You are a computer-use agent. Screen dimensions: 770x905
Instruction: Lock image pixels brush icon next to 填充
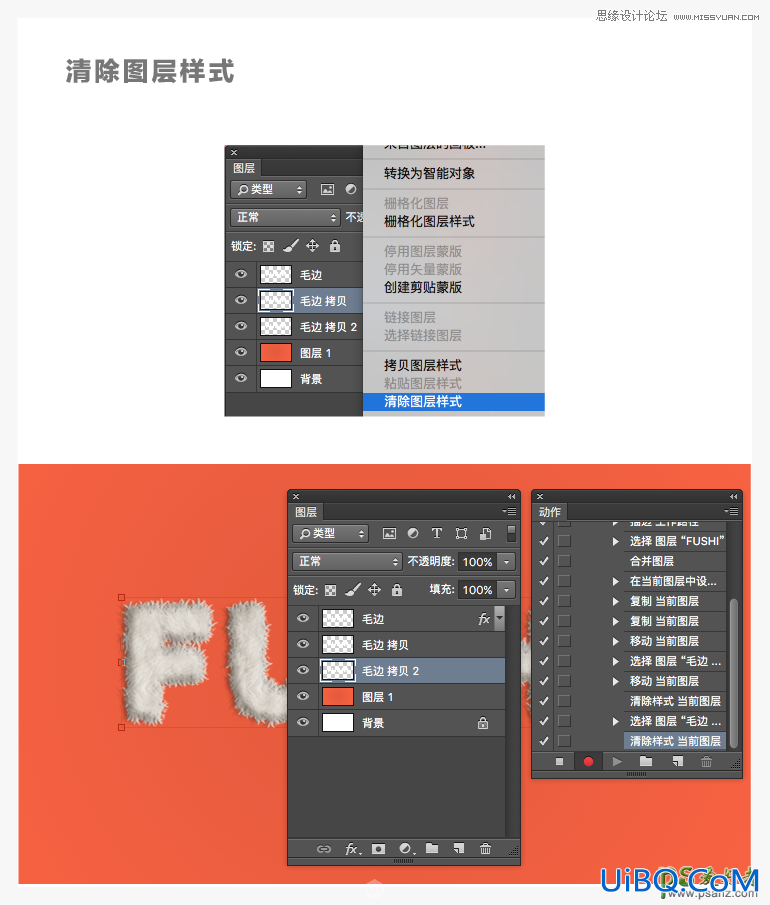(353, 589)
